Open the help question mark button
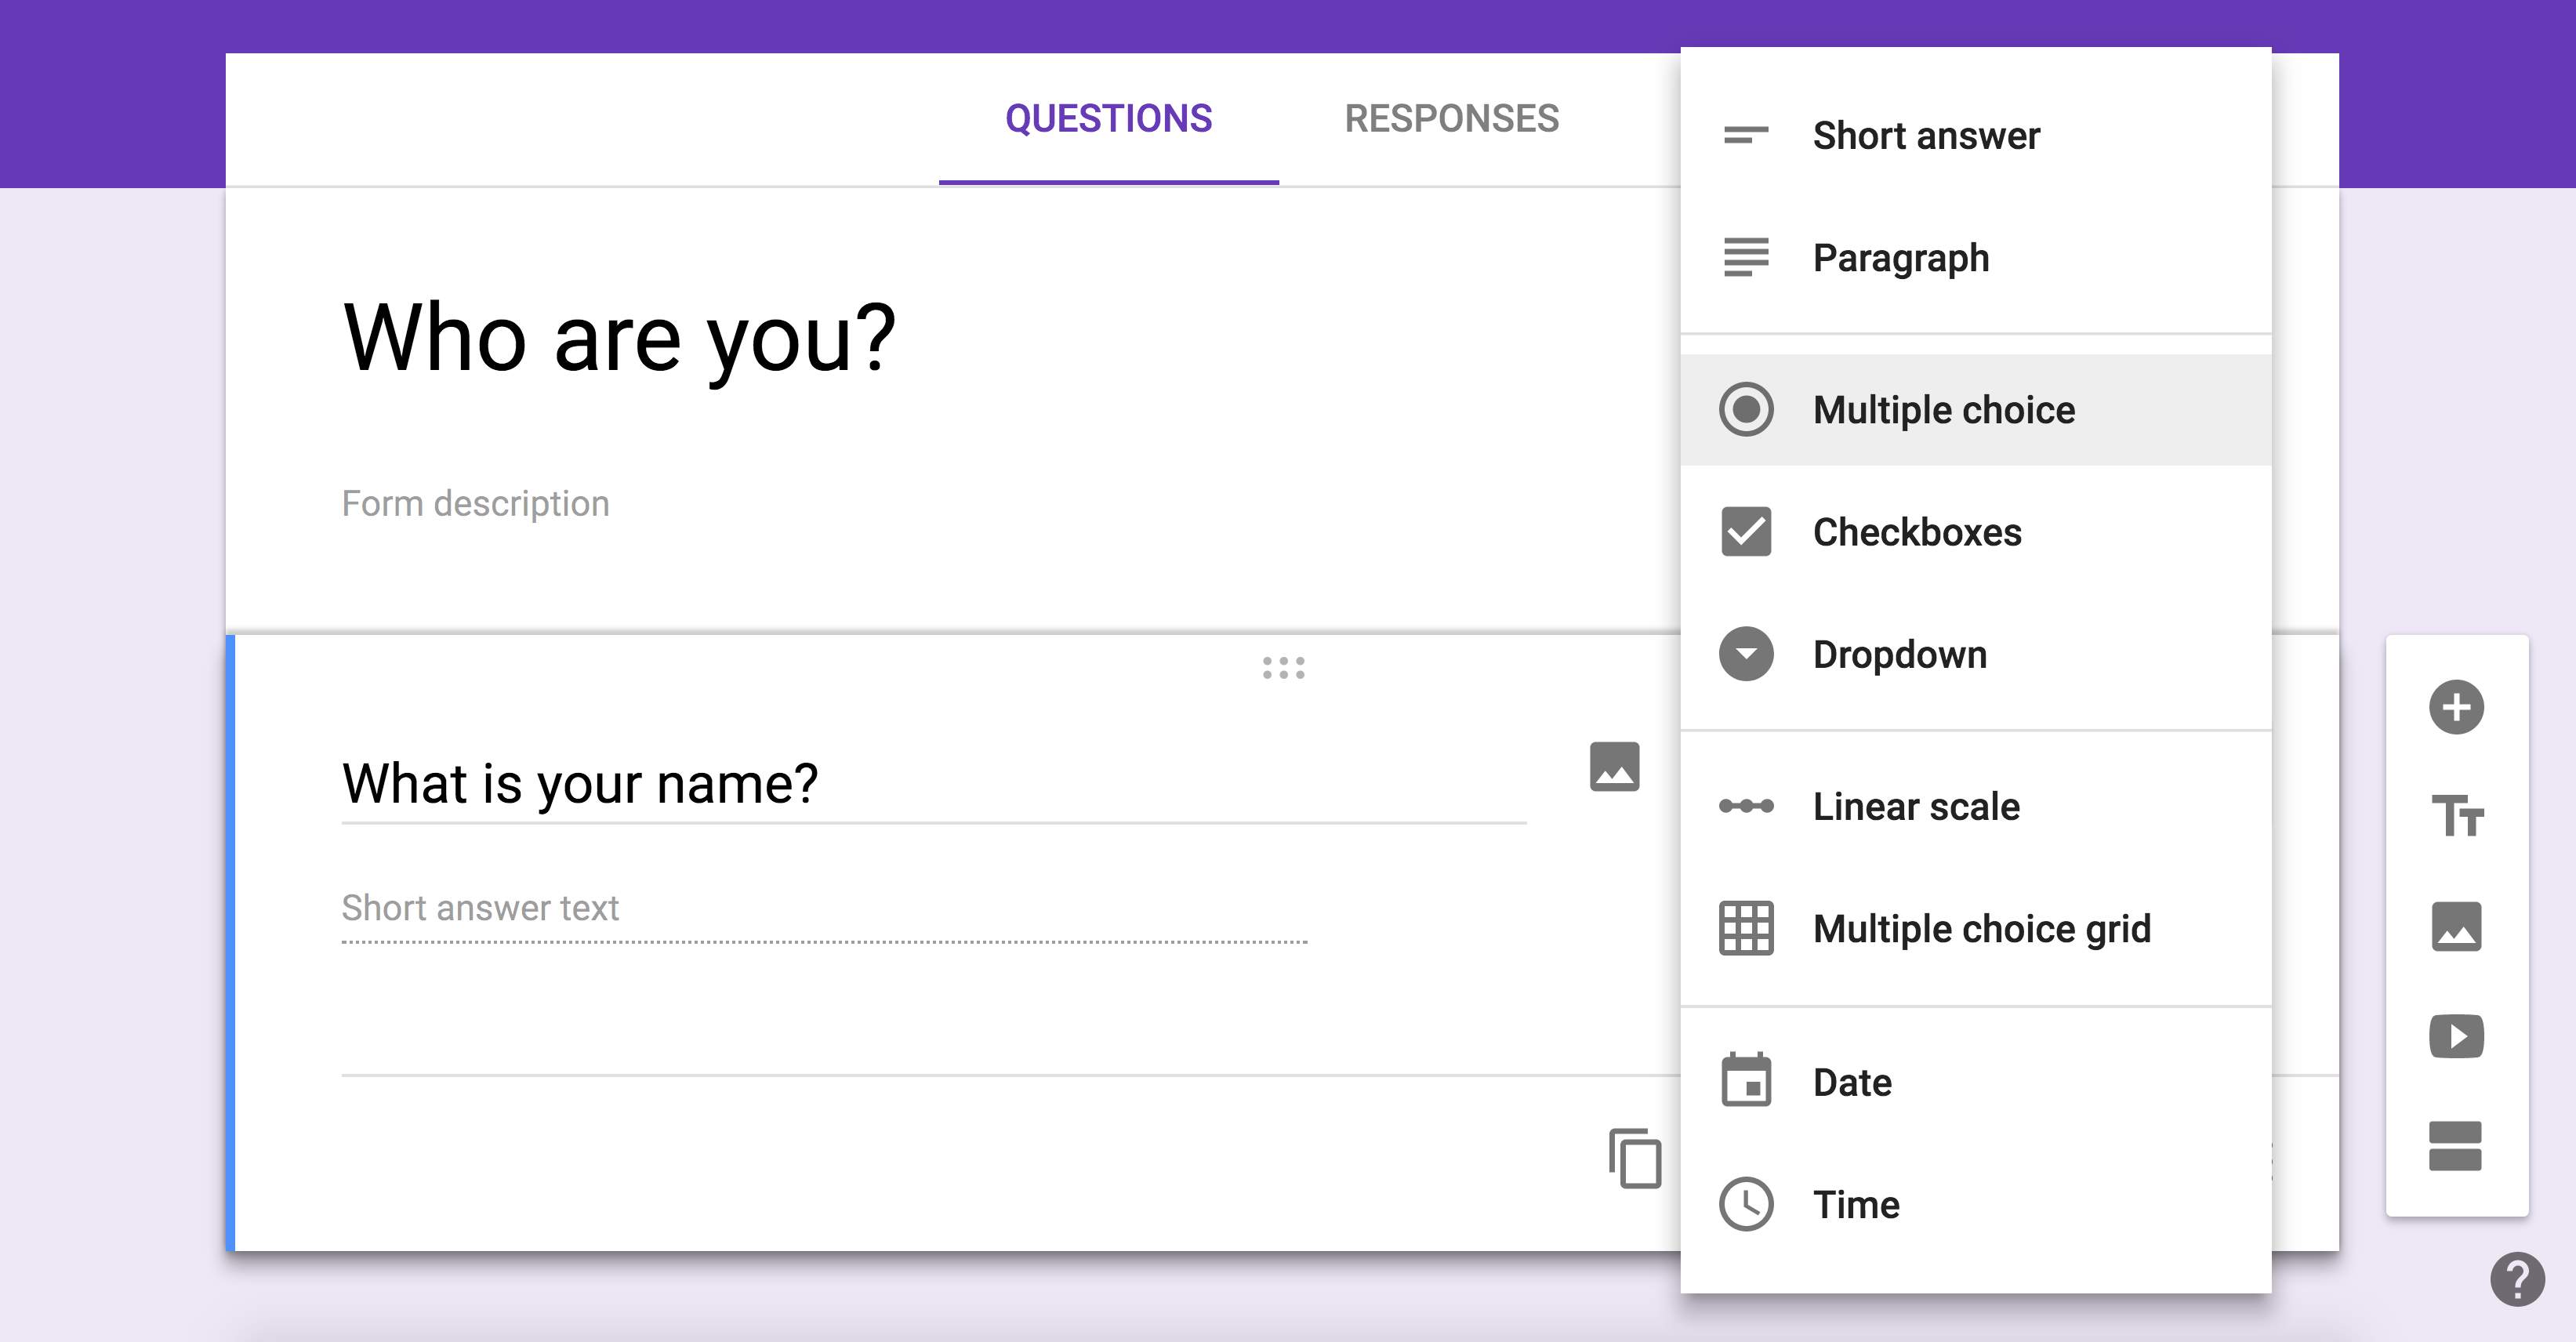Screen dimensions: 2576x1342 2517,1278
